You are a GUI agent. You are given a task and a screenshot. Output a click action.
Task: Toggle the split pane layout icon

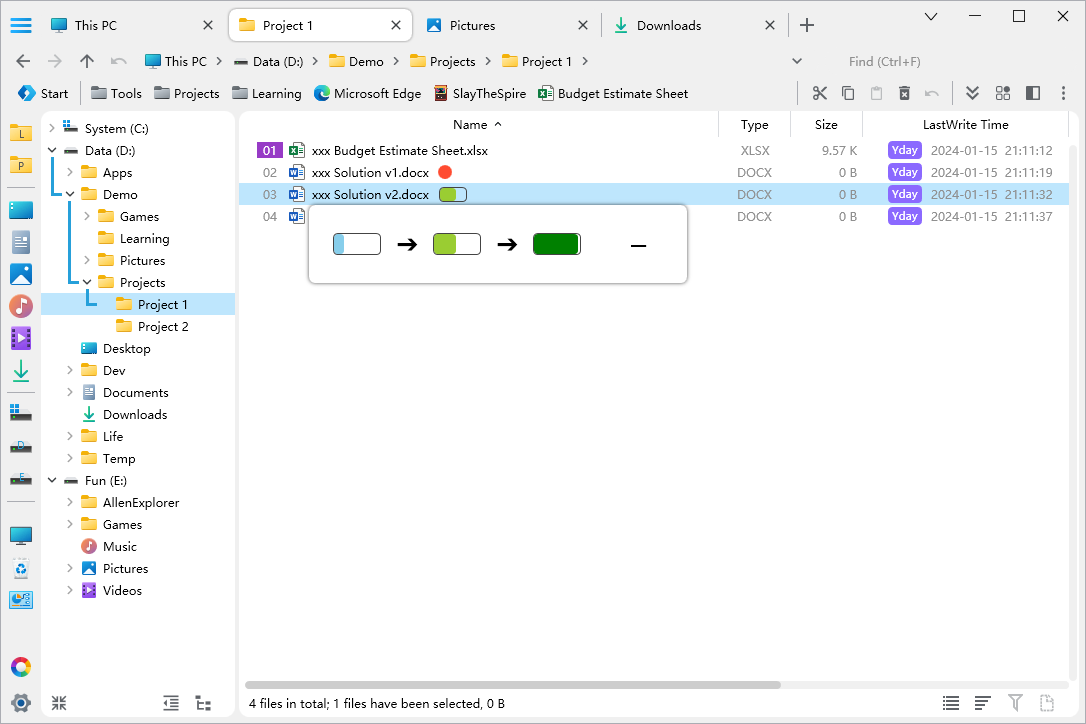click(1033, 93)
